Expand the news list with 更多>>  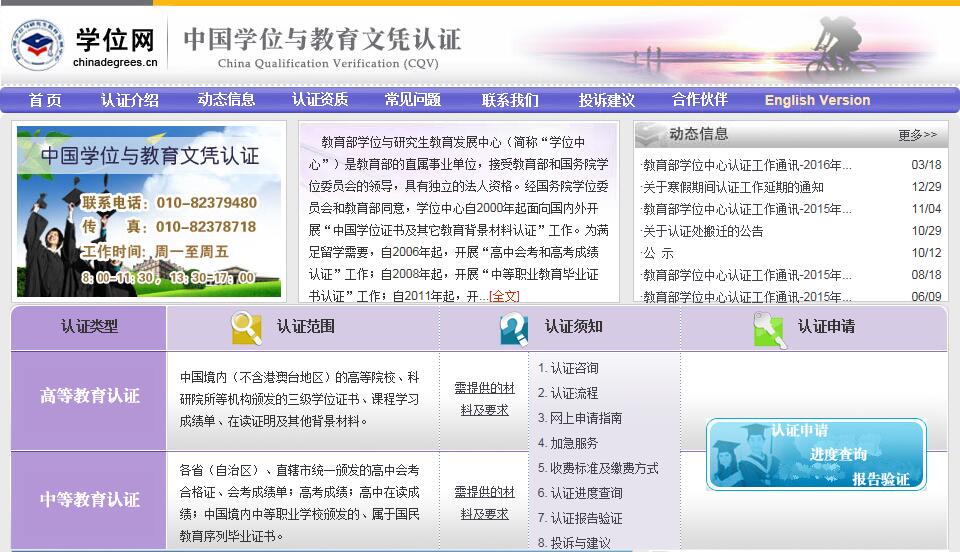(x=917, y=135)
